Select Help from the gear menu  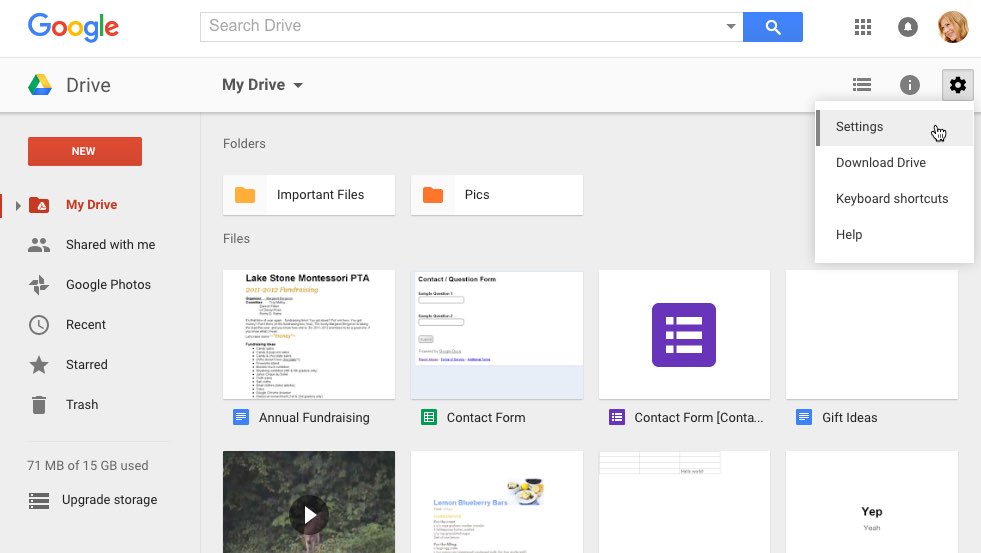895,235
